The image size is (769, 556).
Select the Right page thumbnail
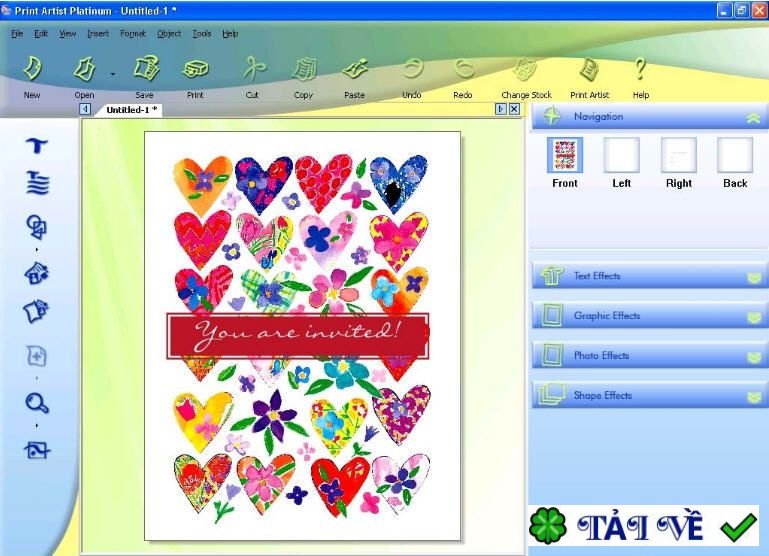tap(679, 155)
